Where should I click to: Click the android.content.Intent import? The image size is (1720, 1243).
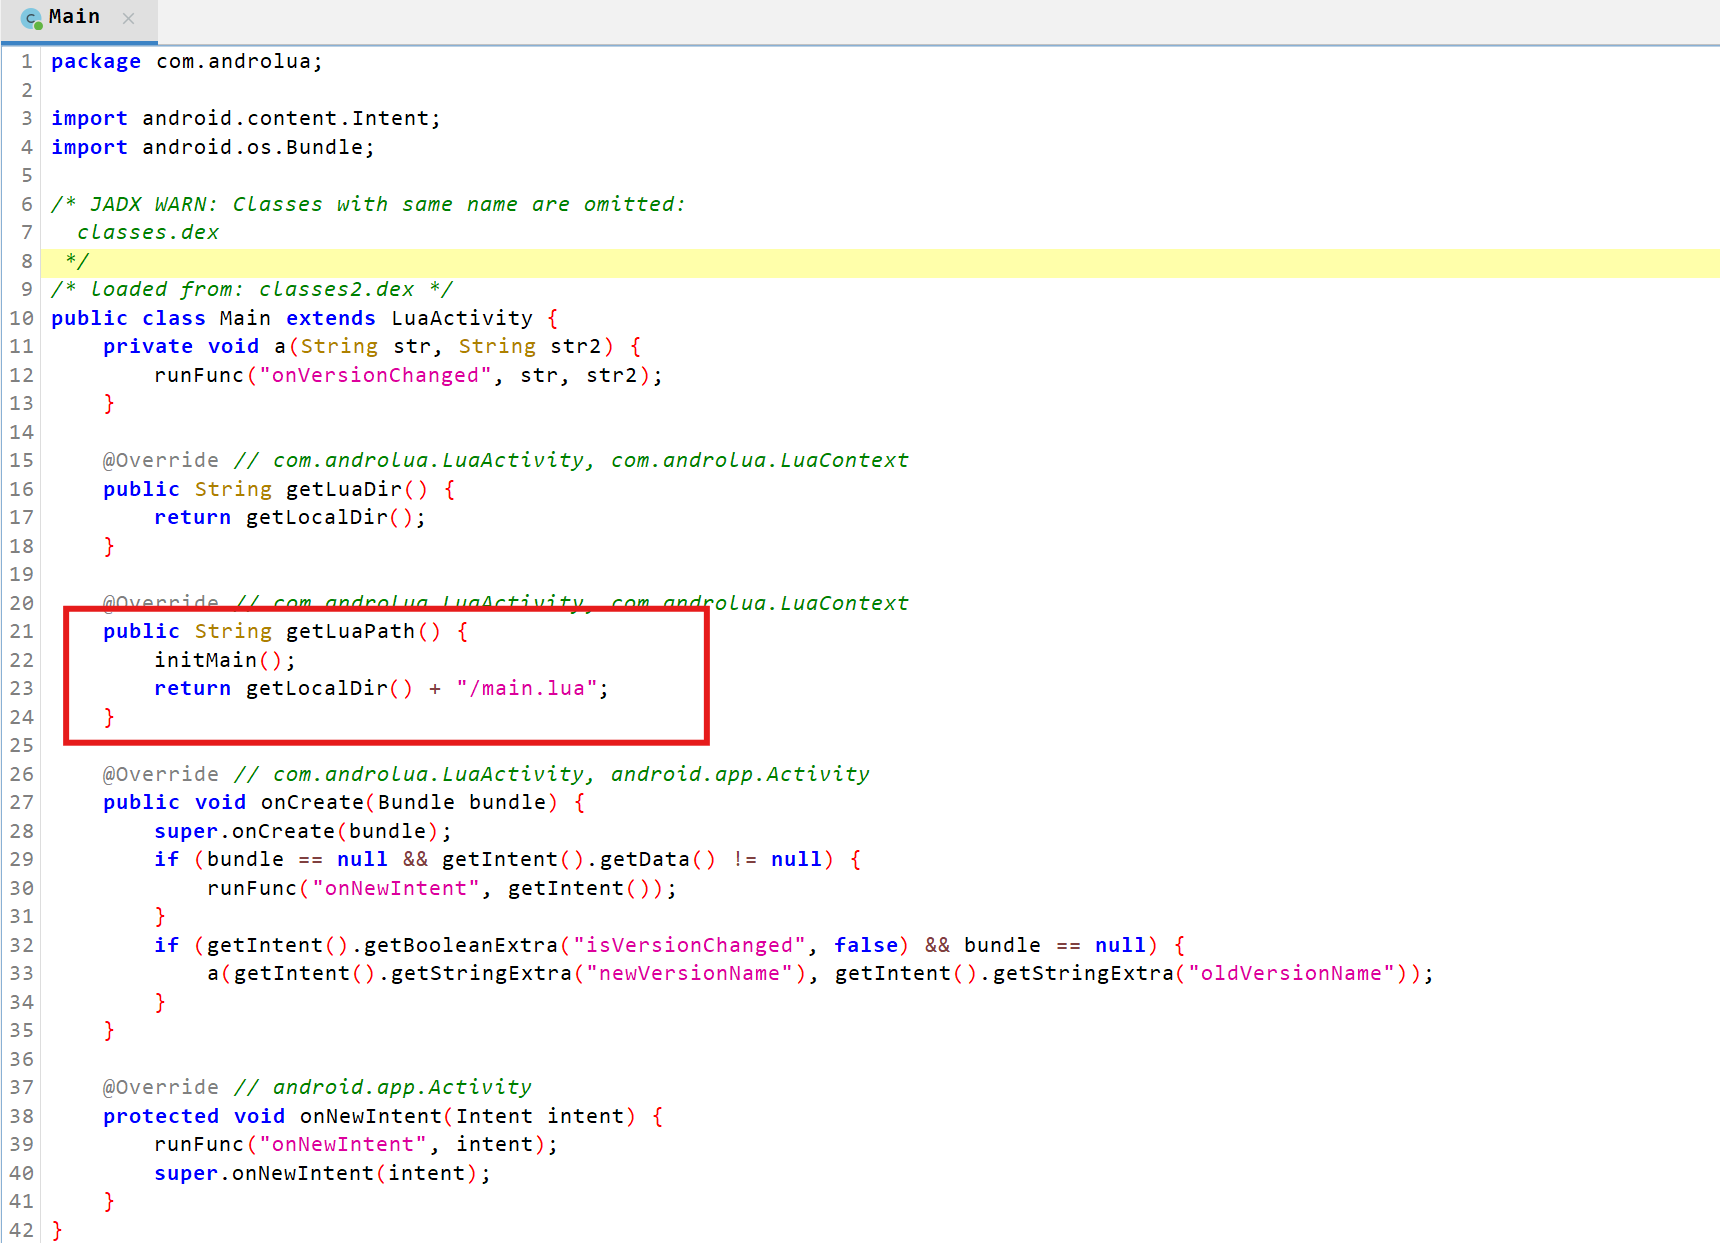pos(290,118)
